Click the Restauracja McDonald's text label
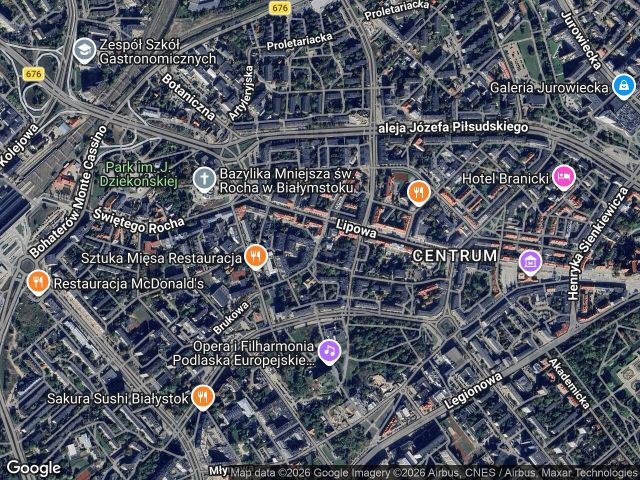 coord(129,284)
